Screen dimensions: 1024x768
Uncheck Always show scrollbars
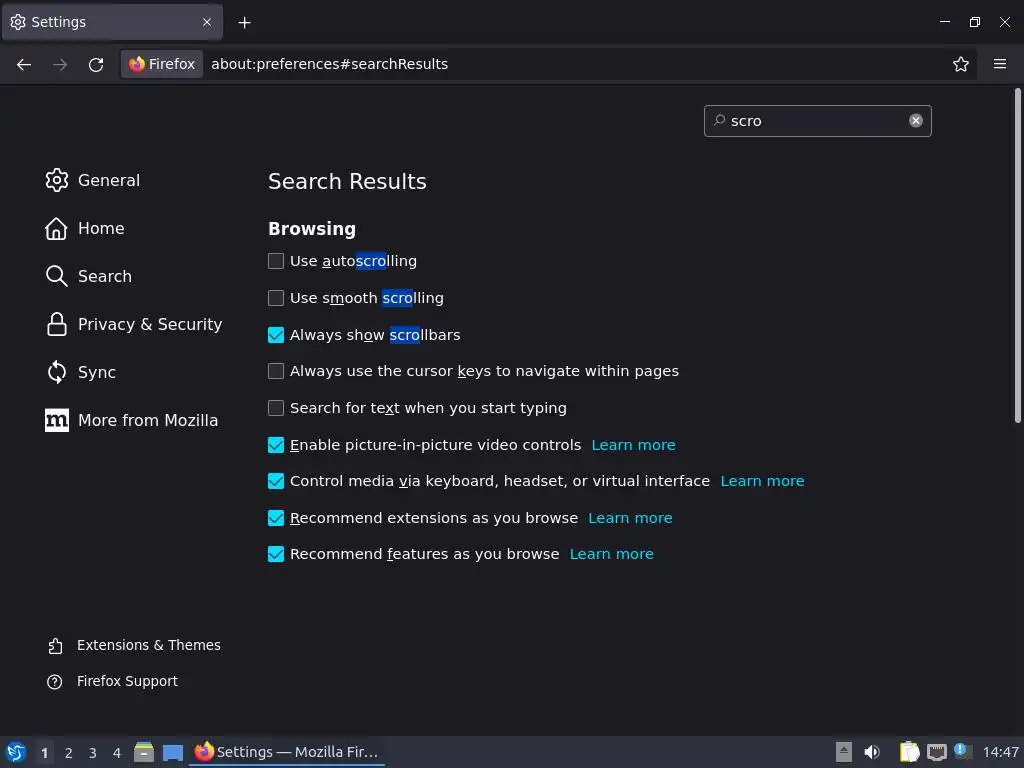[x=276, y=335]
